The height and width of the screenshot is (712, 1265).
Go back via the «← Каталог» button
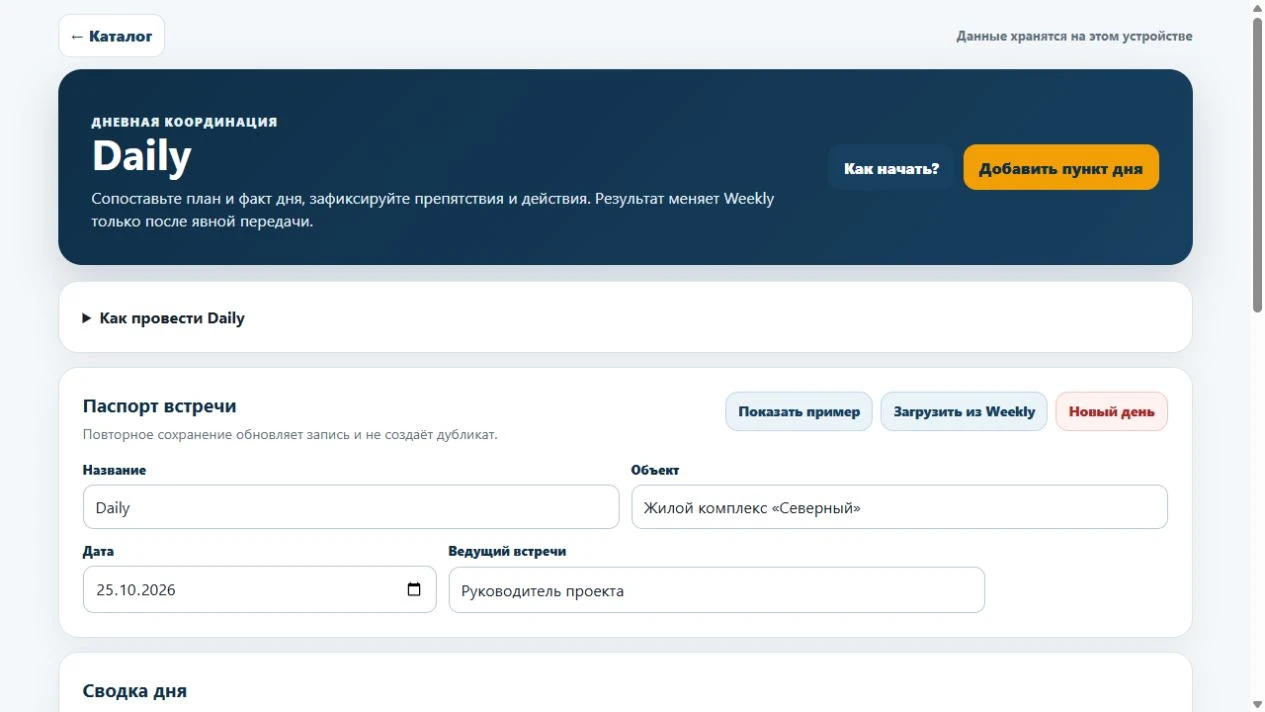point(111,36)
